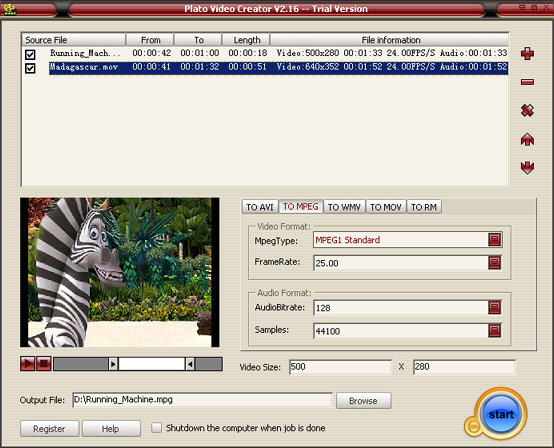This screenshot has height=448, width=554.
Task: Click the Output File path field
Action: coord(202,400)
